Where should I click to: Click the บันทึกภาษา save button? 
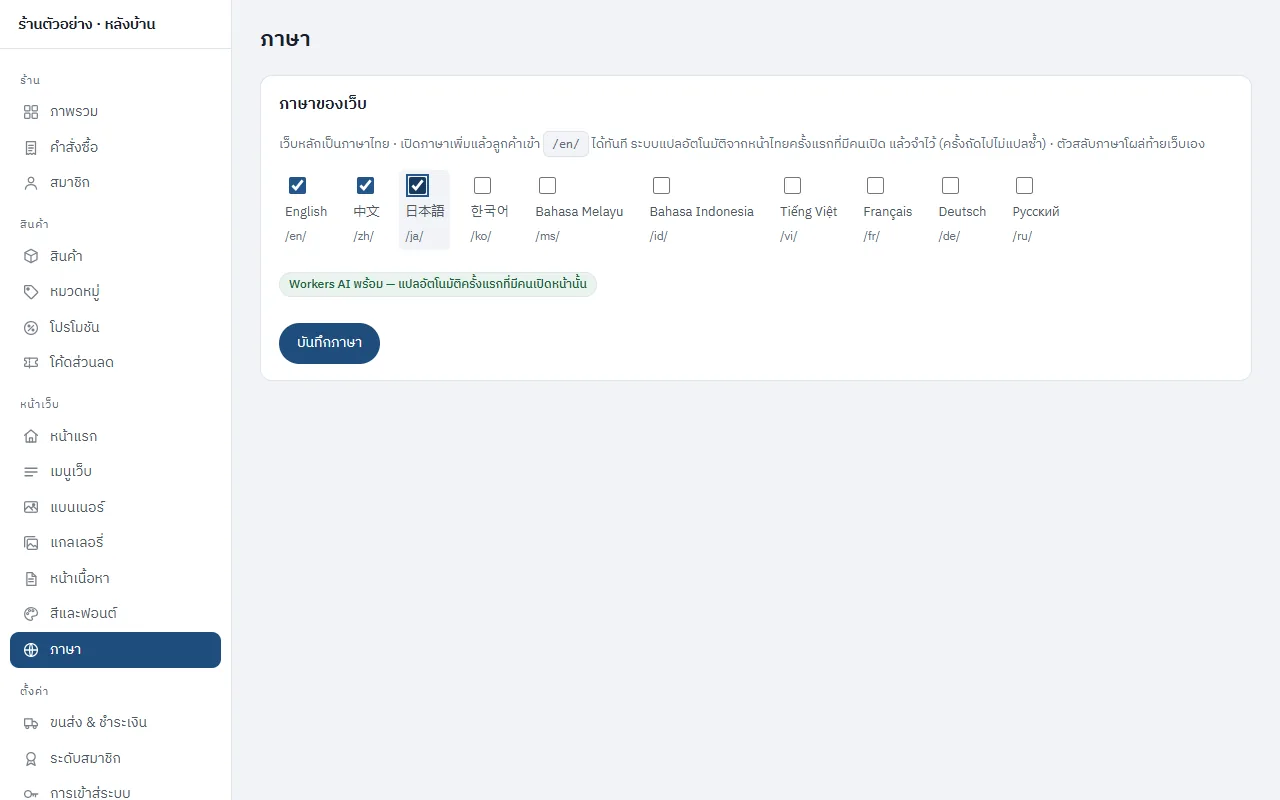click(329, 343)
